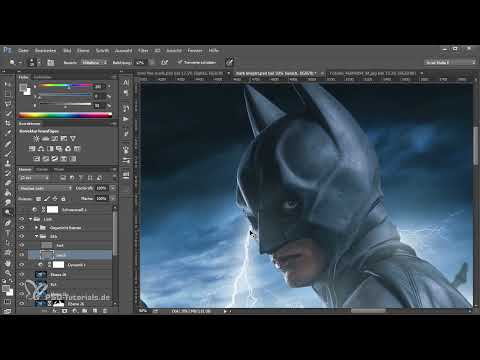Toggle the brush panel in options bar

(50, 62)
